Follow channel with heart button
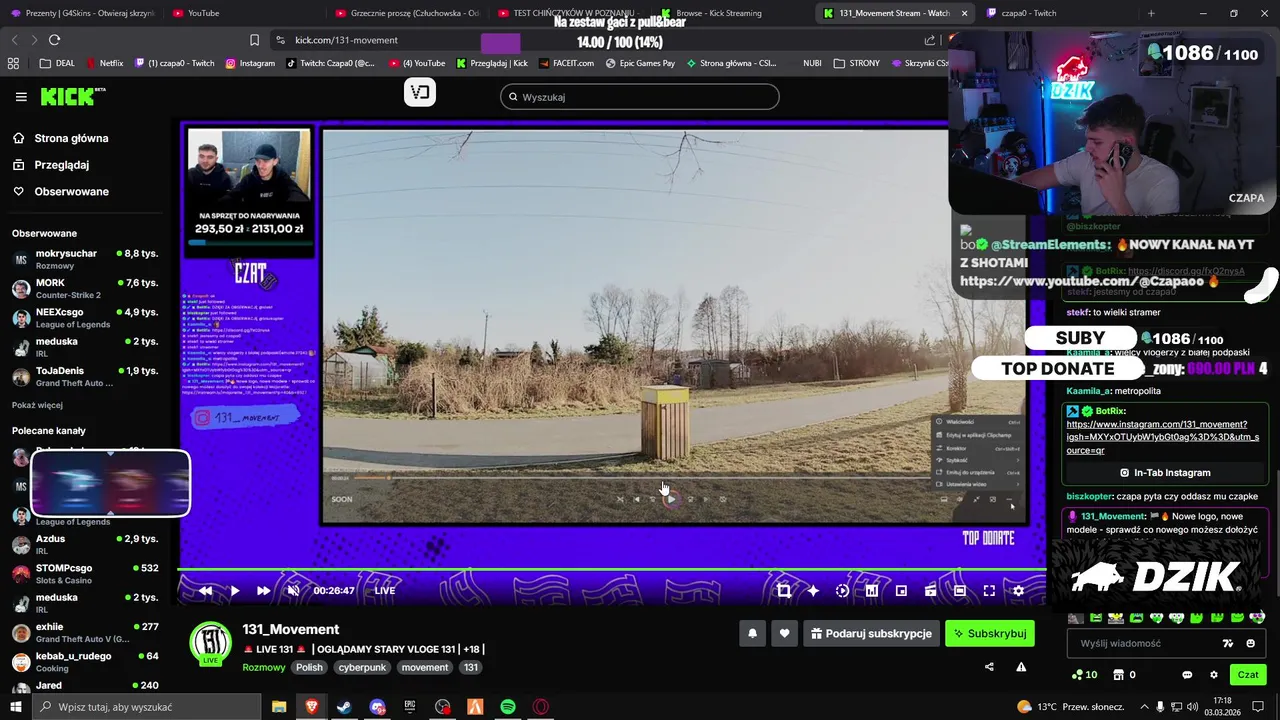The image size is (1280, 720). (784, 633)
